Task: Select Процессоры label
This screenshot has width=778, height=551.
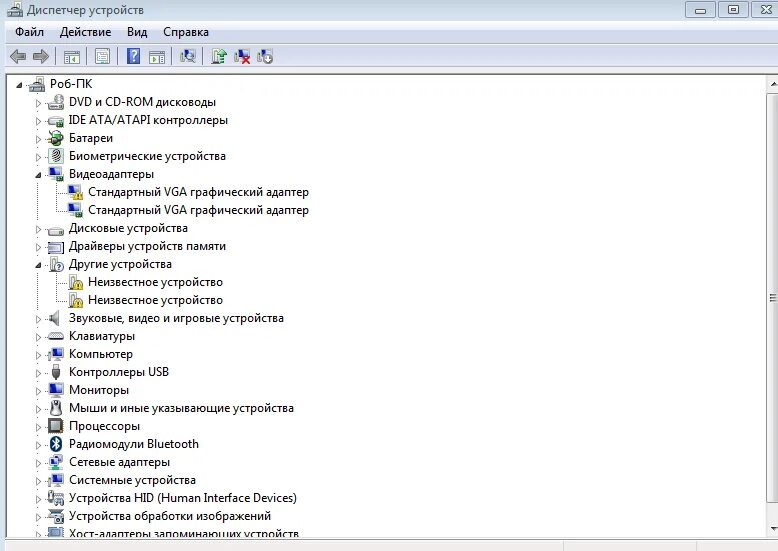Action: (x=104, y=426)
